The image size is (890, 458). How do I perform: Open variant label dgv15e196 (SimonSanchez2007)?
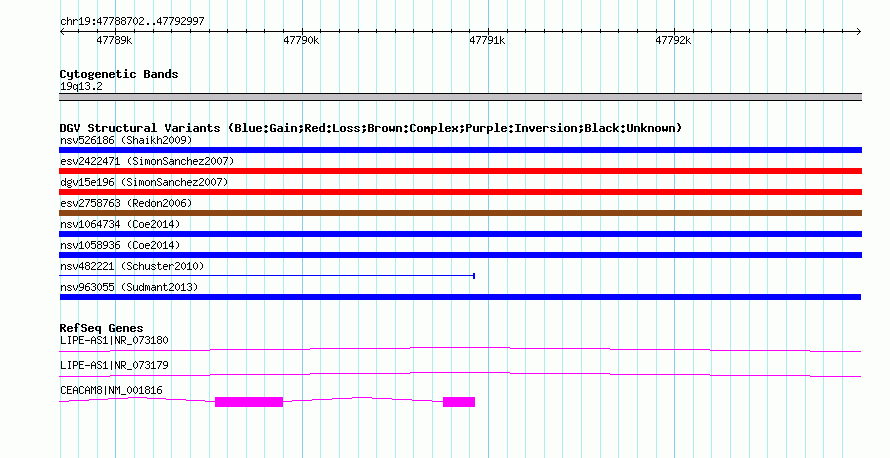click(x=144, y=182)
